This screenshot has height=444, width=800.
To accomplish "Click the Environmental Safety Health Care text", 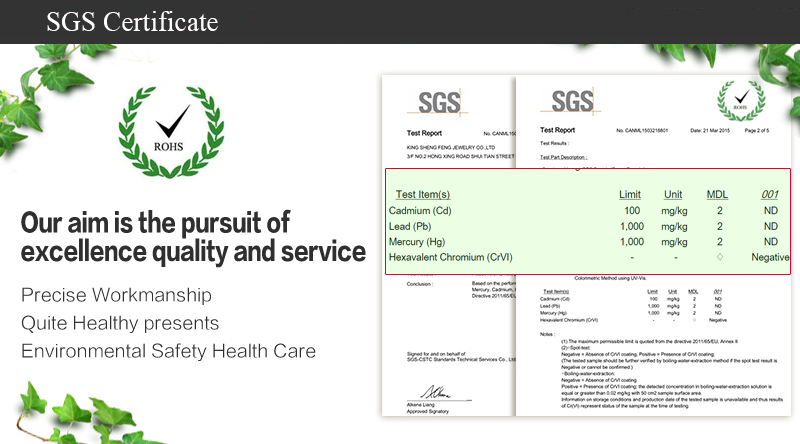I will pos(168,351).
